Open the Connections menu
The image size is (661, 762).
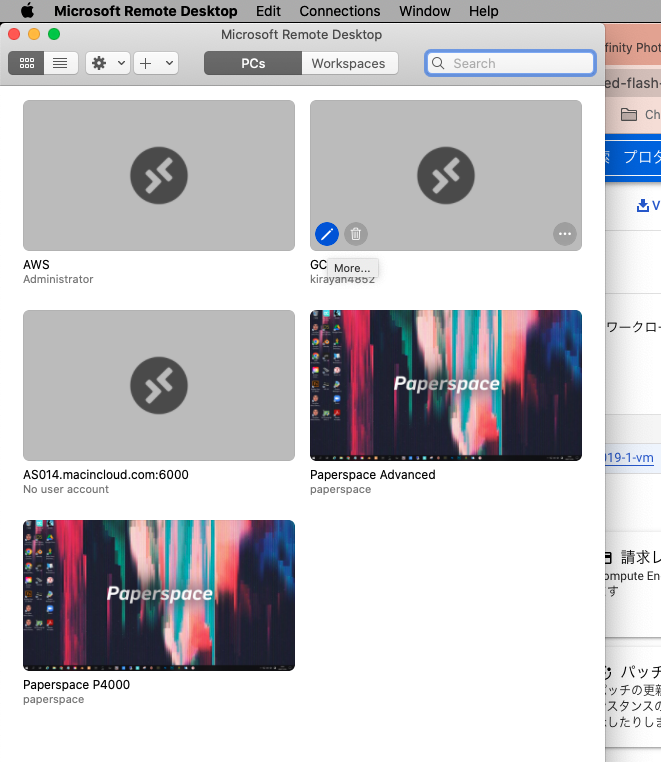click(x=340, y=11)
